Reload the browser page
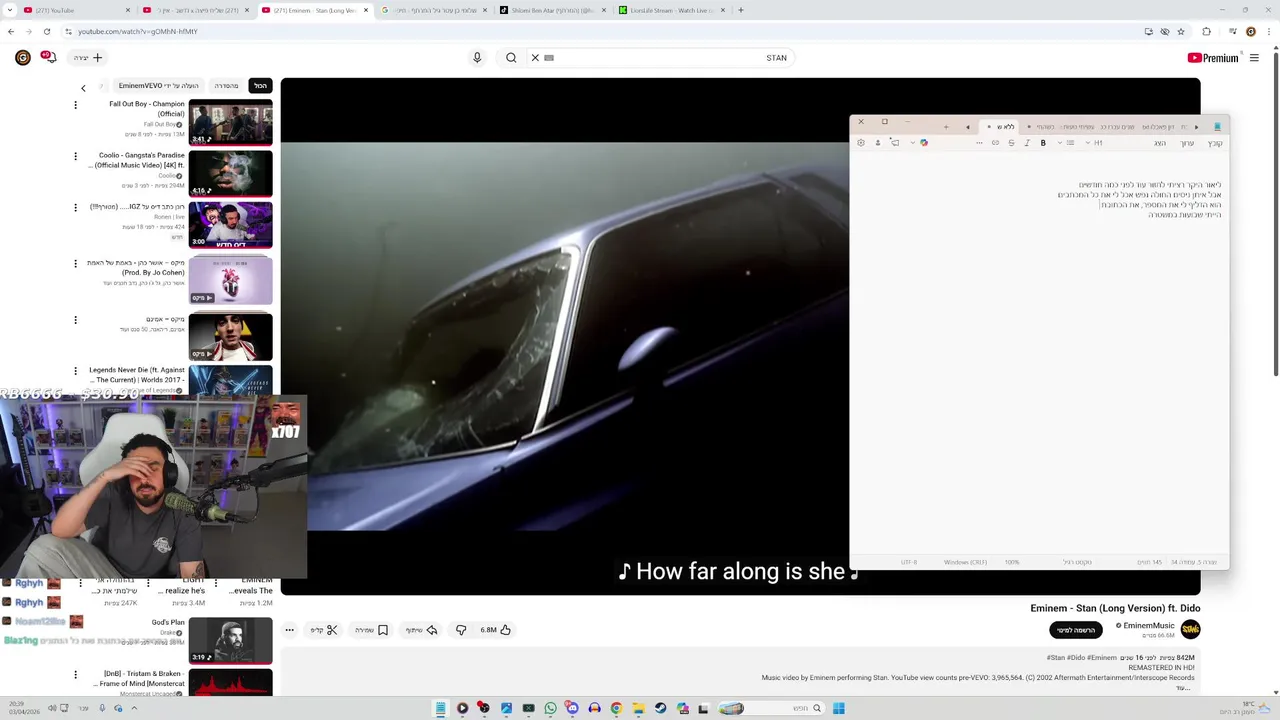Viewport: 1280px width, 720px height. click(46, 31)
